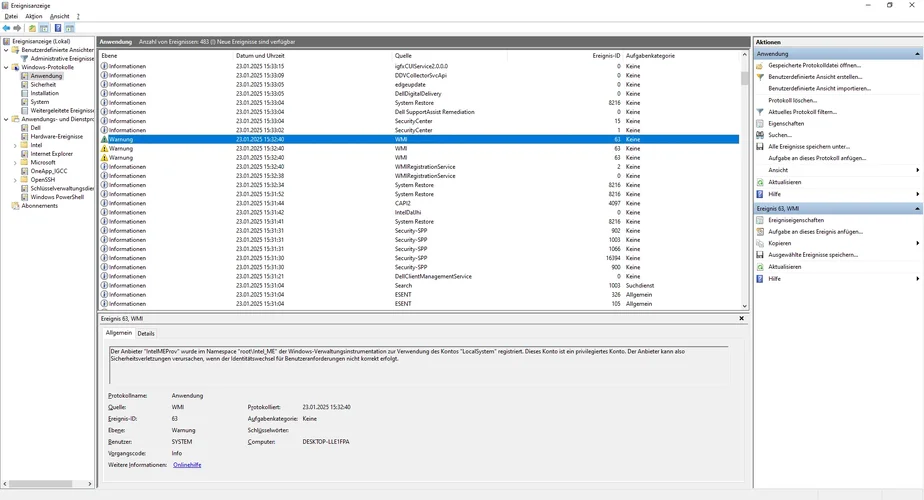Open the 'Ansicht' menu in menu bar

(60, 17)
